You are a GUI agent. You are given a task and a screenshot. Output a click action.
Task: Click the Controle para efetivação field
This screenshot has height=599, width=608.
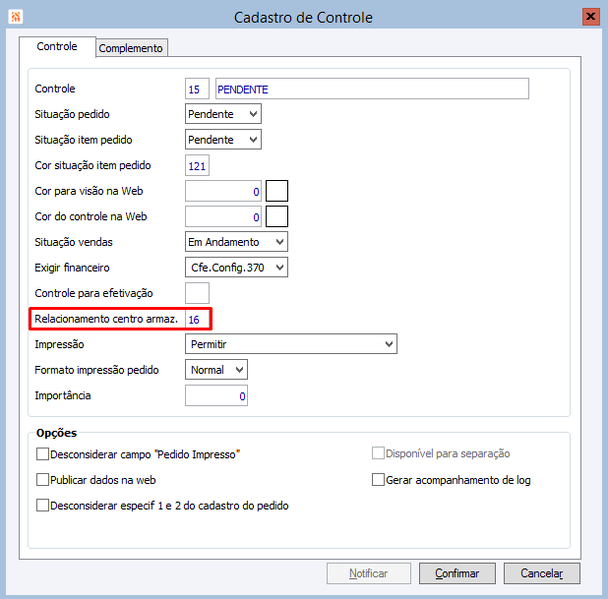(x=197, y=293)
